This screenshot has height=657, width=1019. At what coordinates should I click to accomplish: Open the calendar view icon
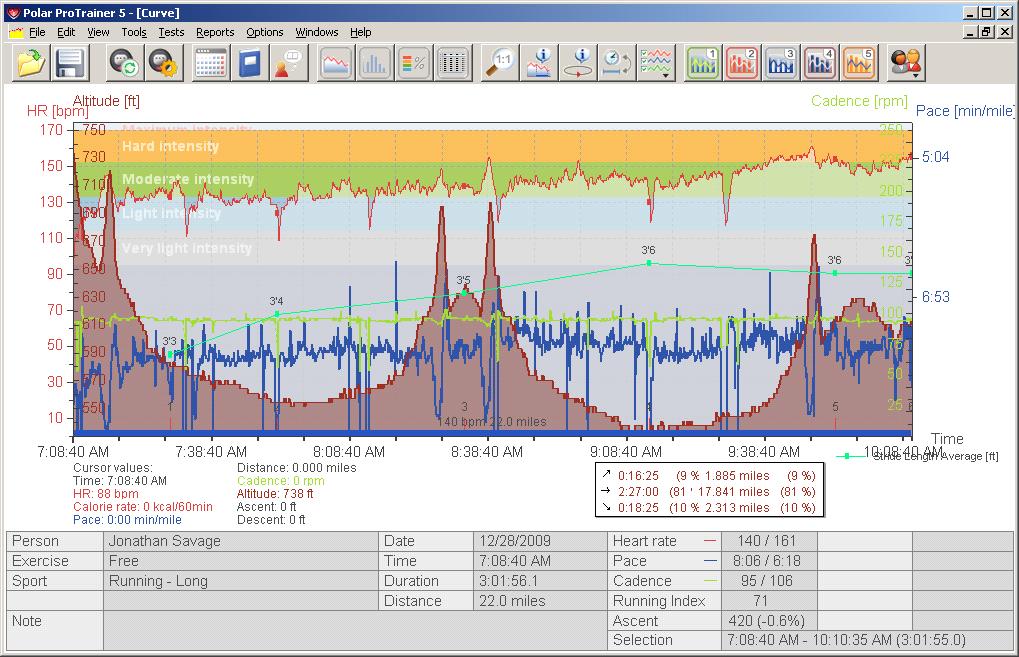(211, 63)
